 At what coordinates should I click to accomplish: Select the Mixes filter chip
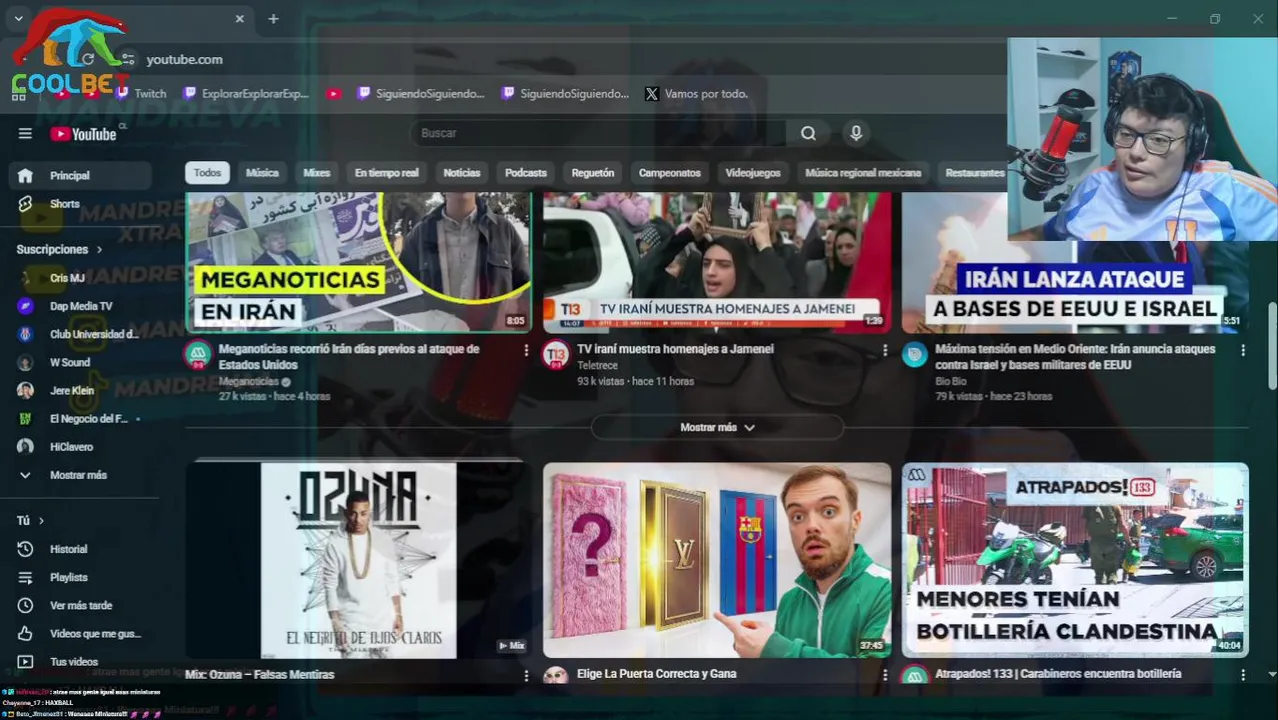pos(316,173)
